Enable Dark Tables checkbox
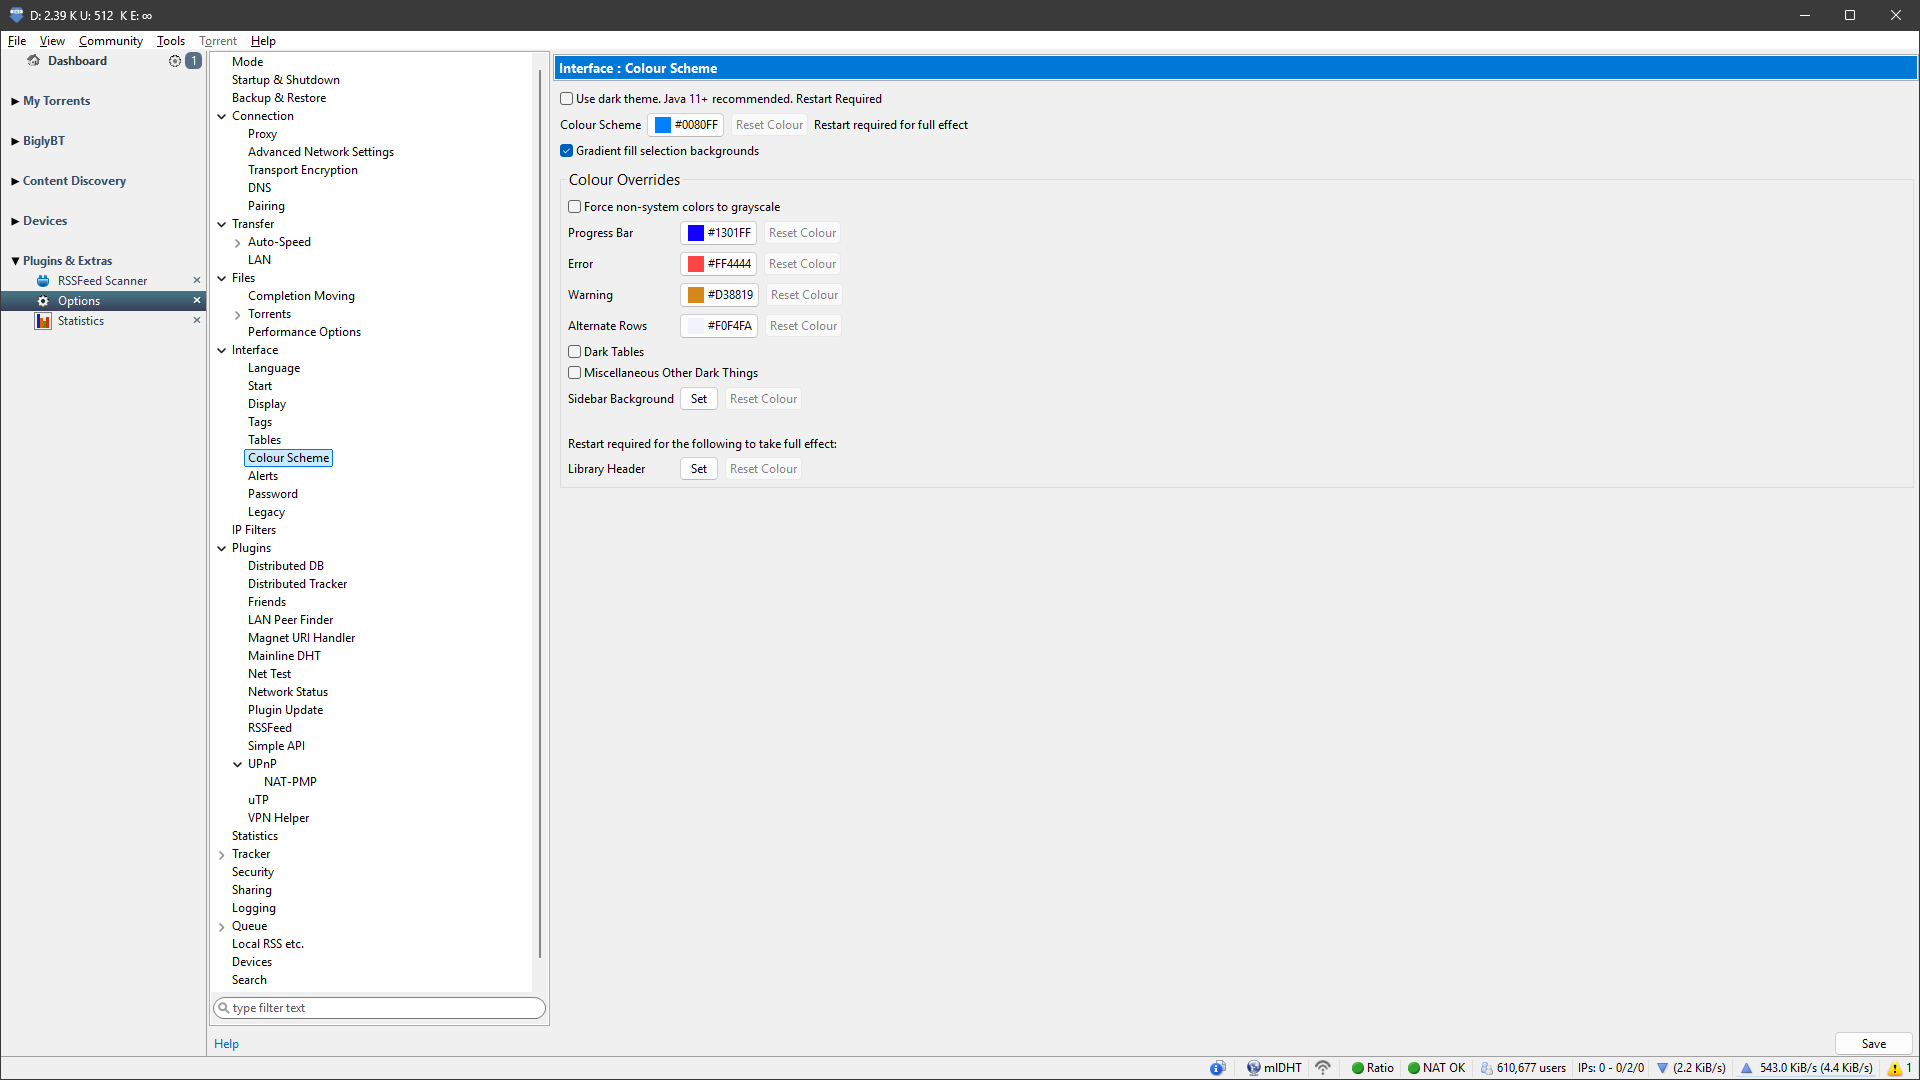The height and width of the screenshot is (1080, 1920). (x=575, y=352)
